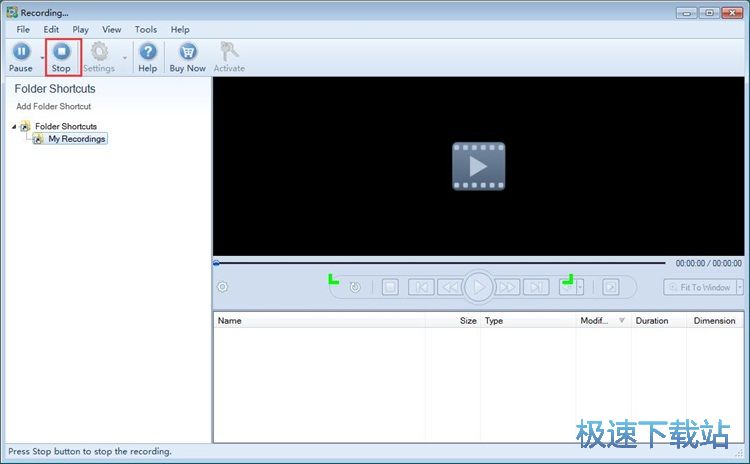Open Help from the toolbar

148,57
